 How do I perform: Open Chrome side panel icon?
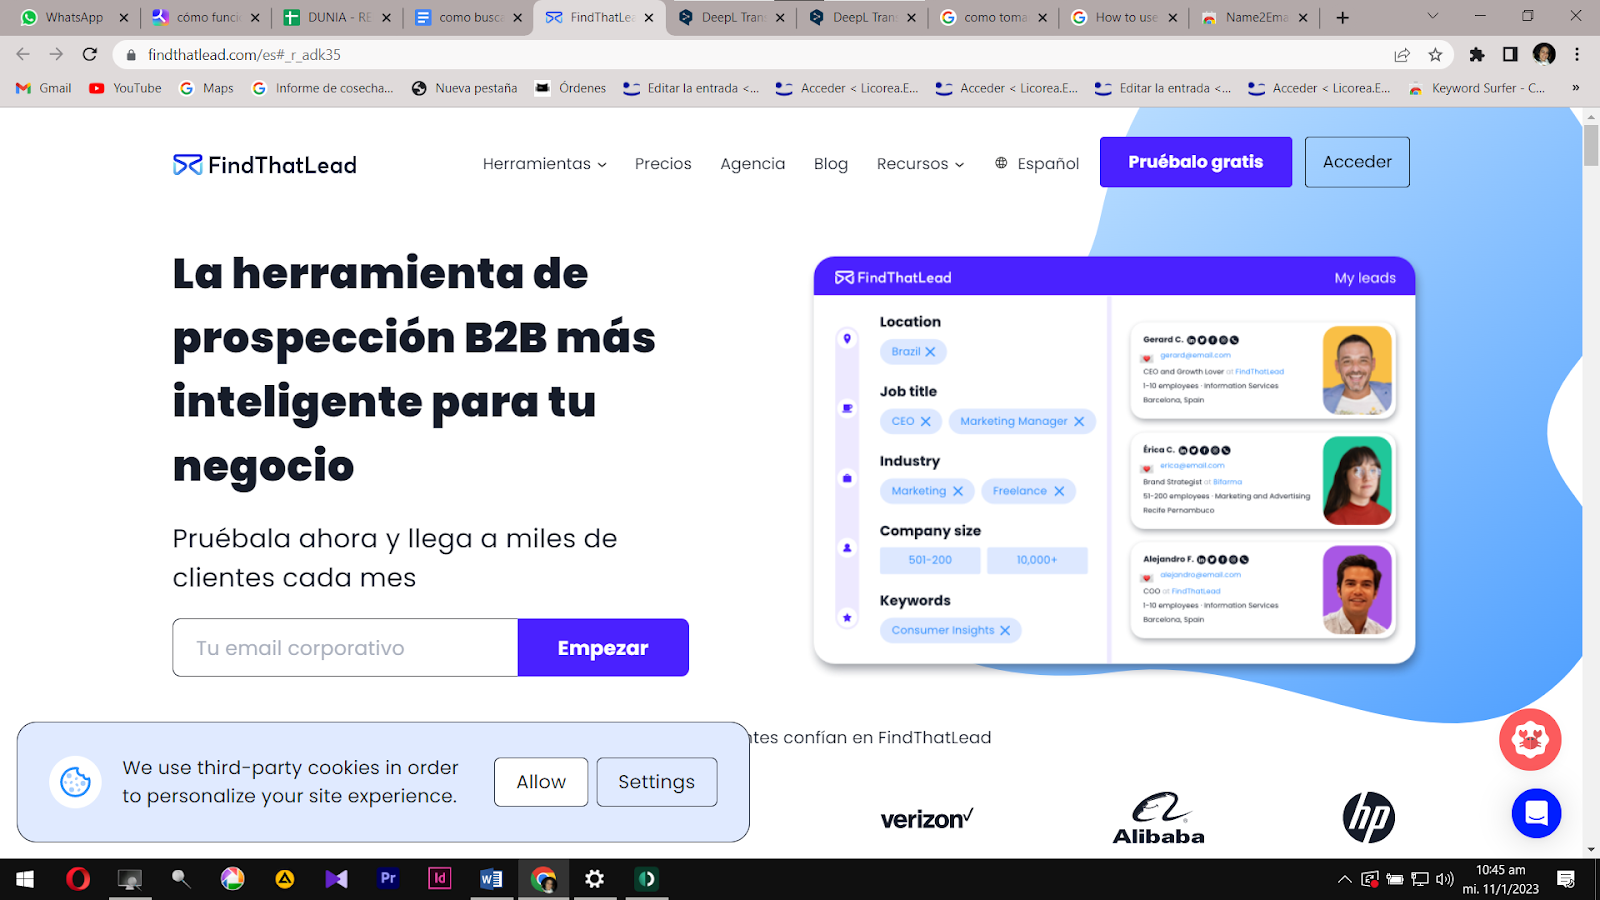click(1510, 55)
